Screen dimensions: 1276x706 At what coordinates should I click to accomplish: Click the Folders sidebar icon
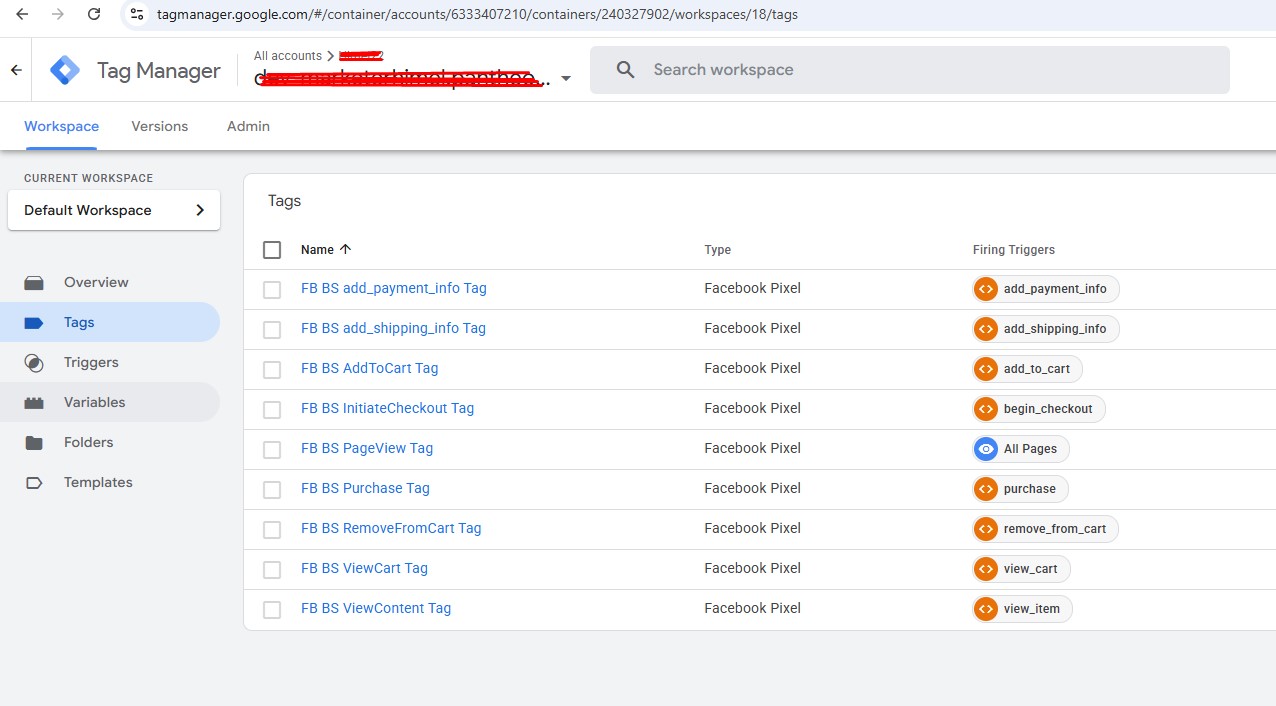(34, 443)
